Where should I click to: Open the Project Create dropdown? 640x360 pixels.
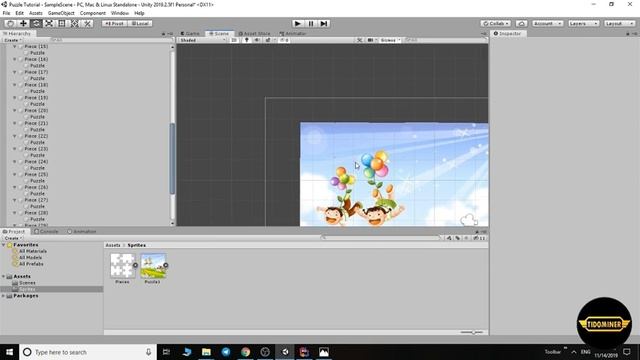tap(13, 238)
